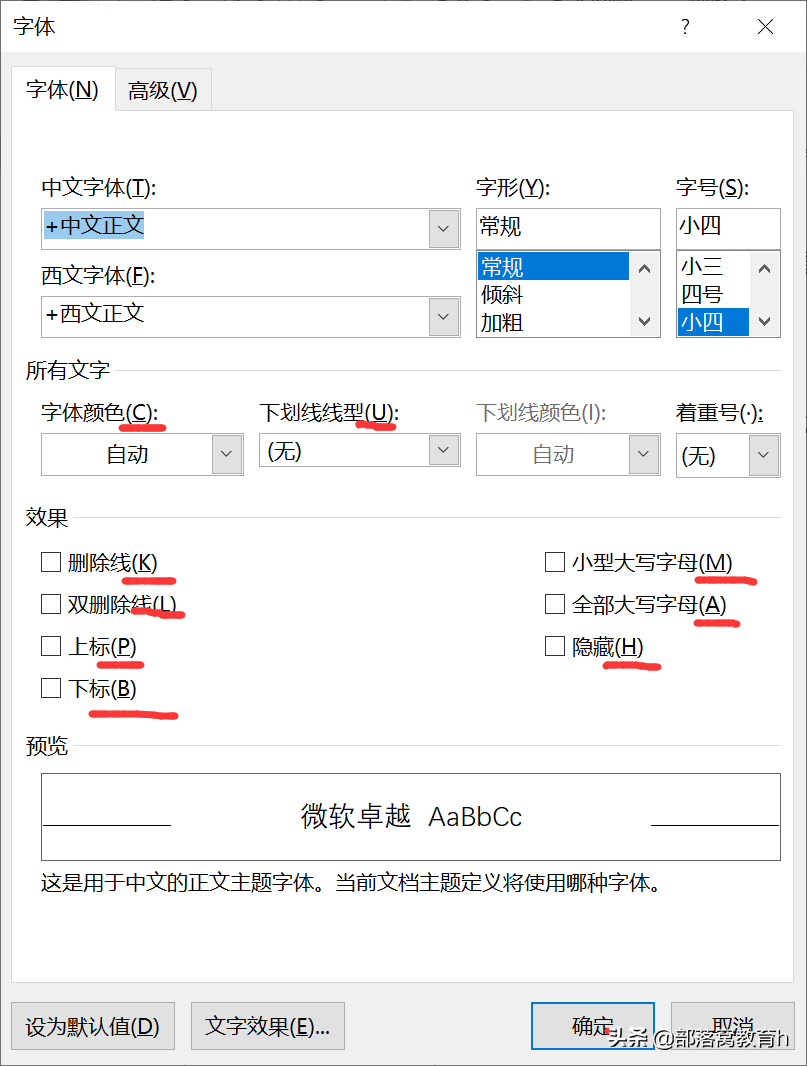Click up arrow in 字形 list scrollbar
Viewport: 807px width, 1066px height.
point(645,269)
